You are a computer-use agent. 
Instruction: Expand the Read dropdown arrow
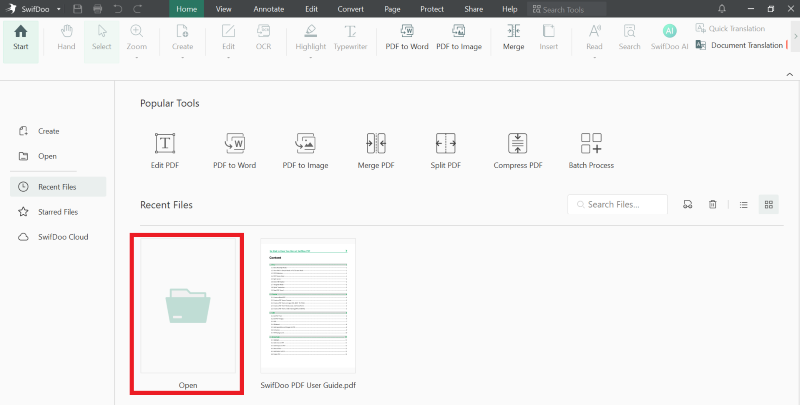pos(594,58)
